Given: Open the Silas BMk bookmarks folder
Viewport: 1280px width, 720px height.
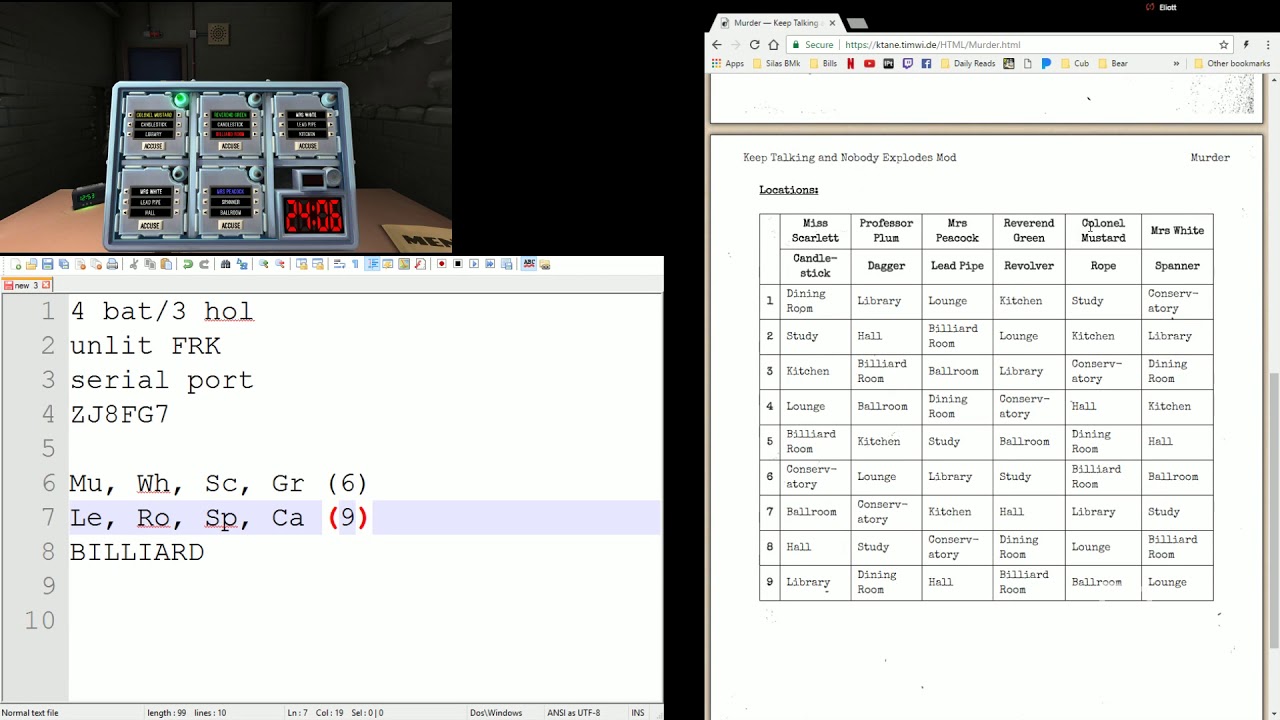Looking at the screenshot, I should (775, 63).
